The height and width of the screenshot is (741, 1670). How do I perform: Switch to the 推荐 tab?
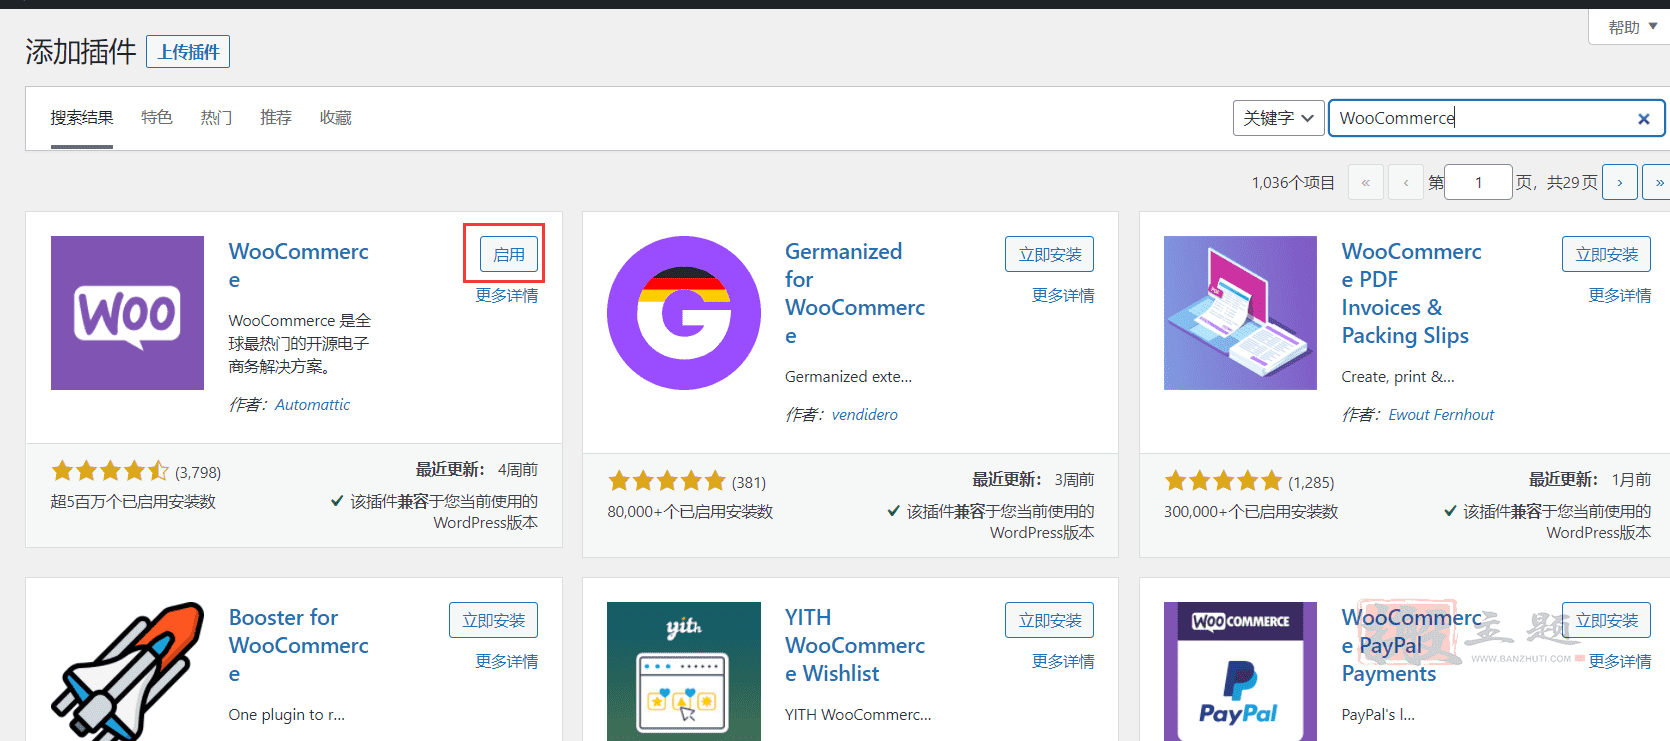276,118
